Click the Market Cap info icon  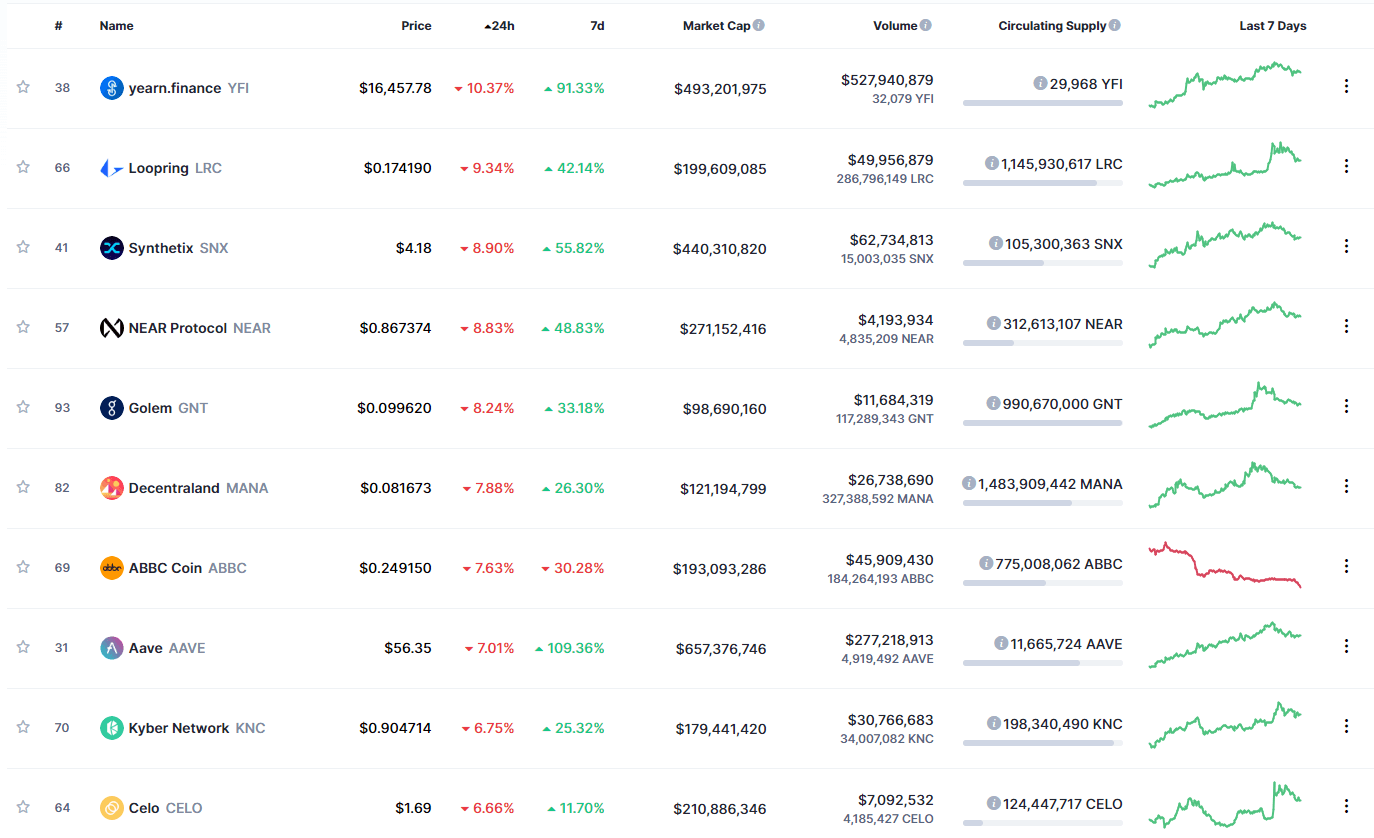759,25
